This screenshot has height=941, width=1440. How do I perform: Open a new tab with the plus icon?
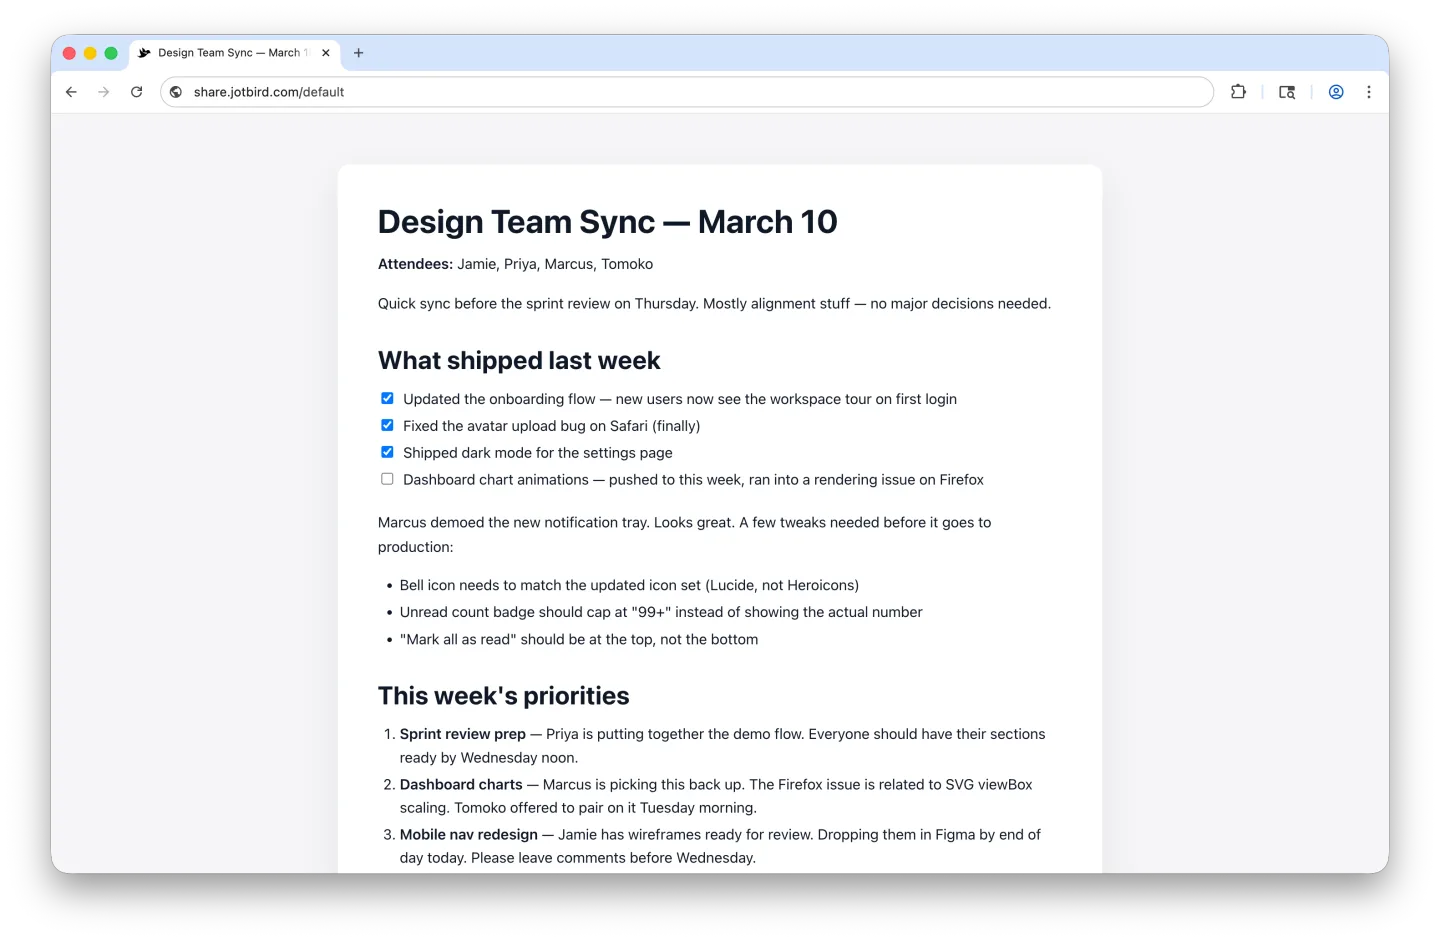[x=359, y=53]
